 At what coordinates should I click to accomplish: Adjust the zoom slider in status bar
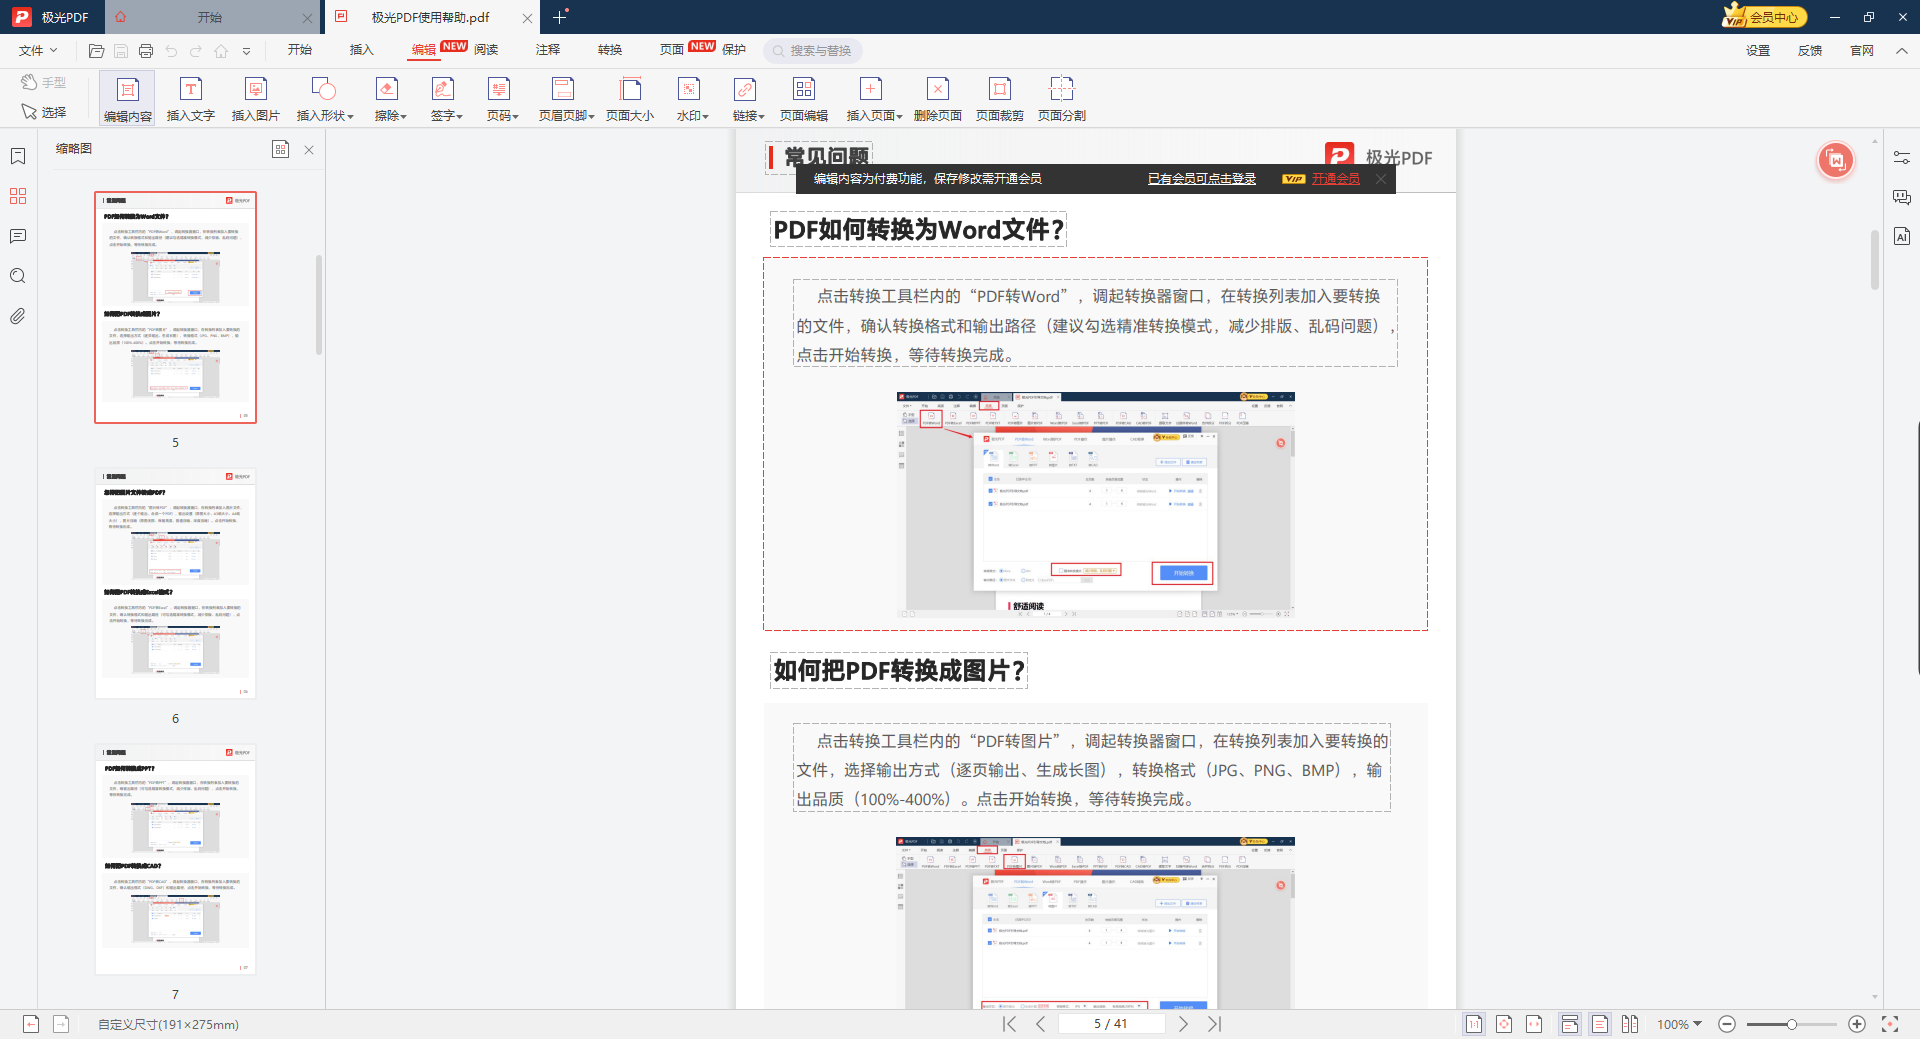[1790, 1024]
